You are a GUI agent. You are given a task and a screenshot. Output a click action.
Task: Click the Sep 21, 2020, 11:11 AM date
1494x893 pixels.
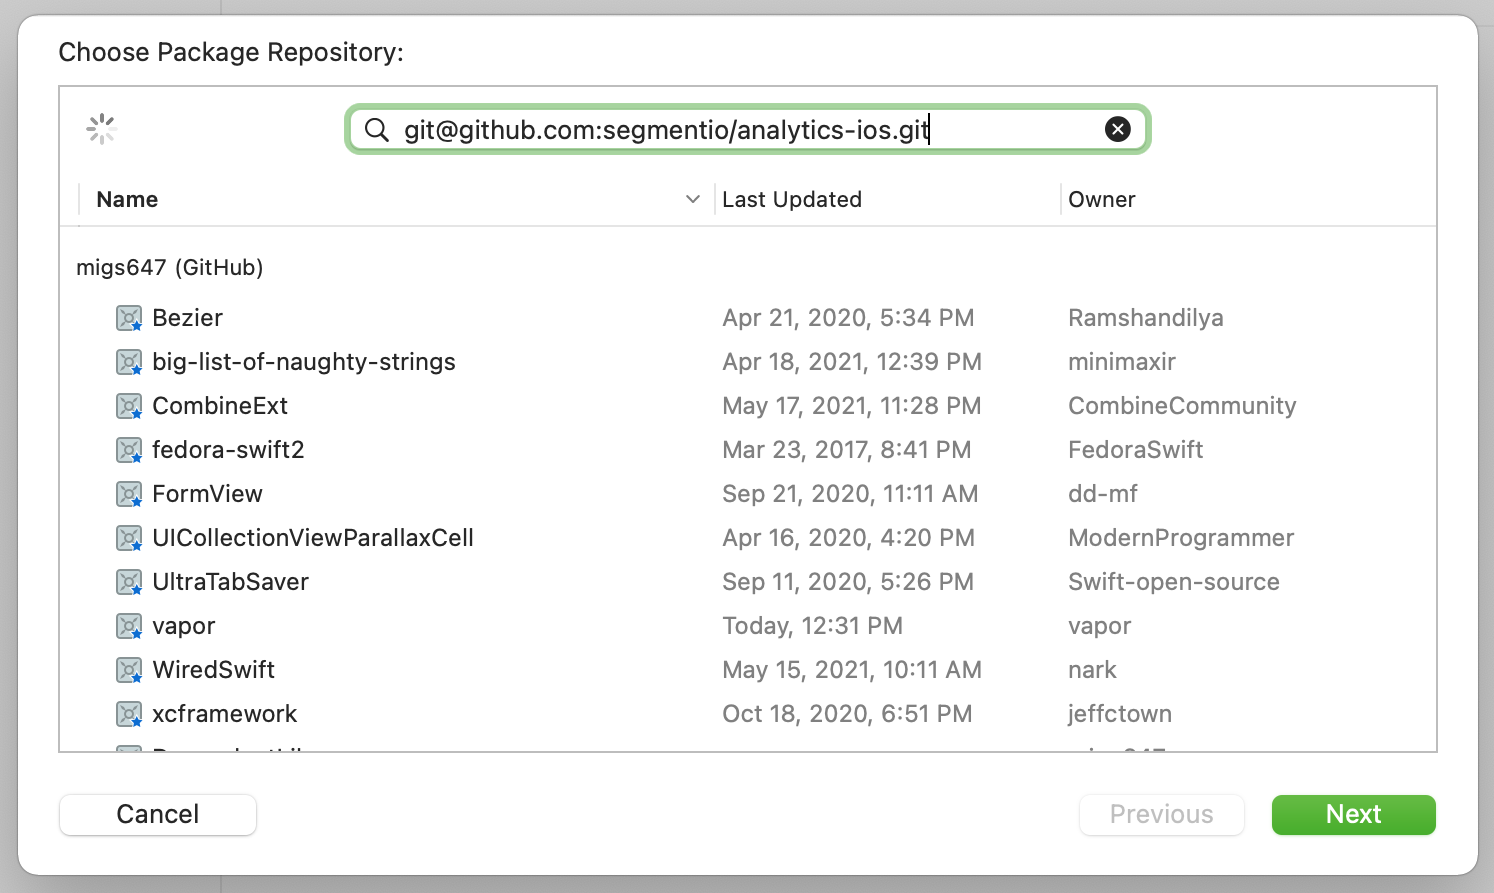[x=850, y=494]
